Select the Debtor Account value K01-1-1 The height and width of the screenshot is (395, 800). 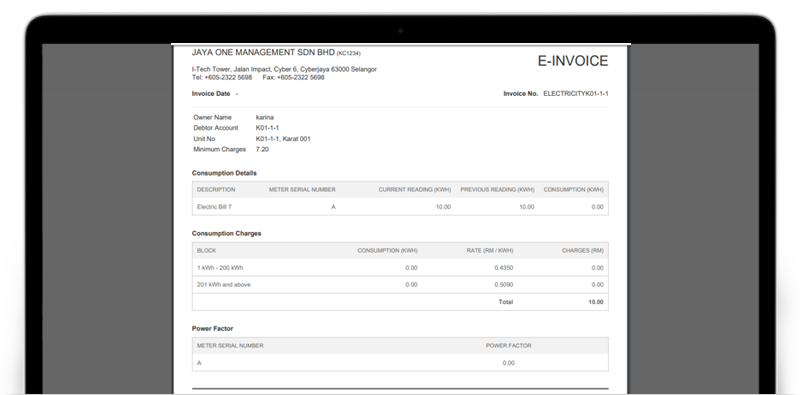[x=267, y=128]
